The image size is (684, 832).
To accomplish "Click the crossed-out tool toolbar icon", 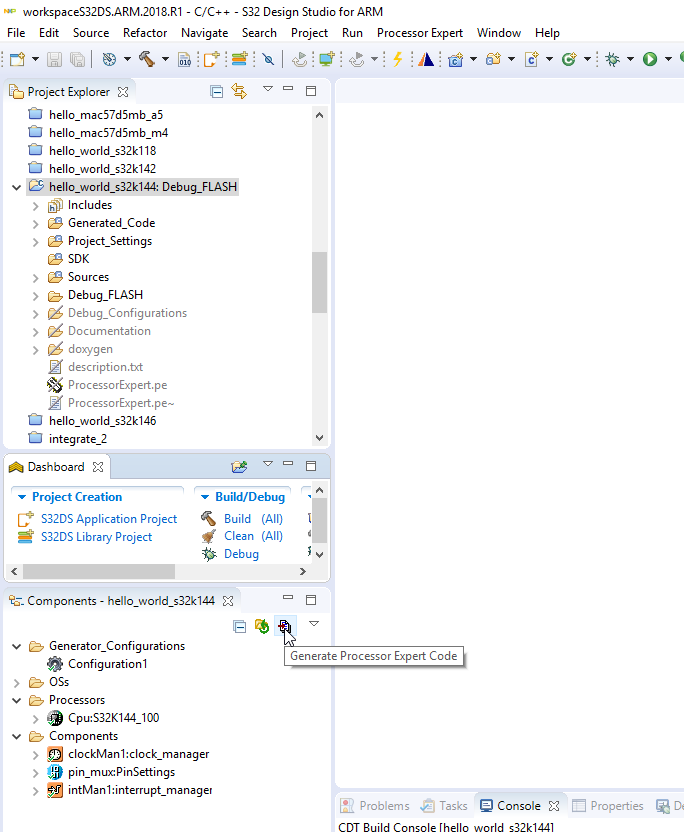I will click(269, 59).
